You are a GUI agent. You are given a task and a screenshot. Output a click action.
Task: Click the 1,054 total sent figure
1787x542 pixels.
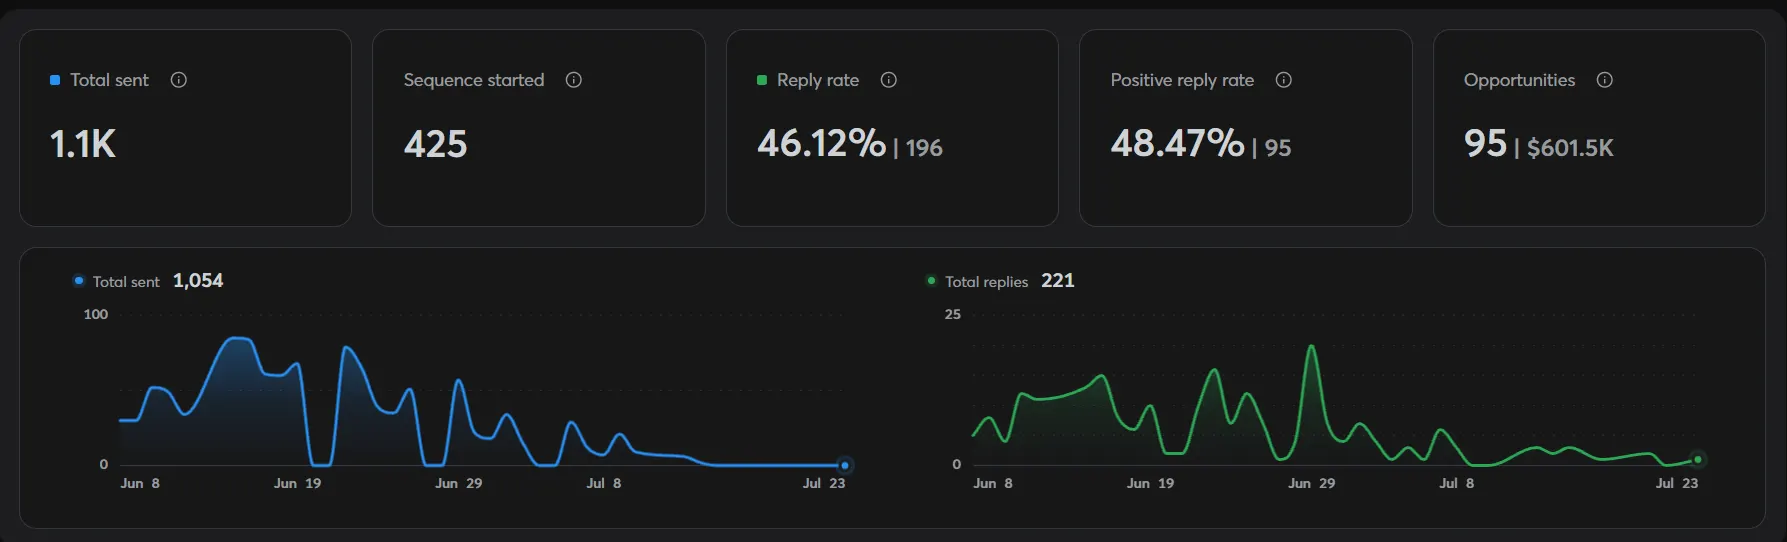(x=198, y=281)
